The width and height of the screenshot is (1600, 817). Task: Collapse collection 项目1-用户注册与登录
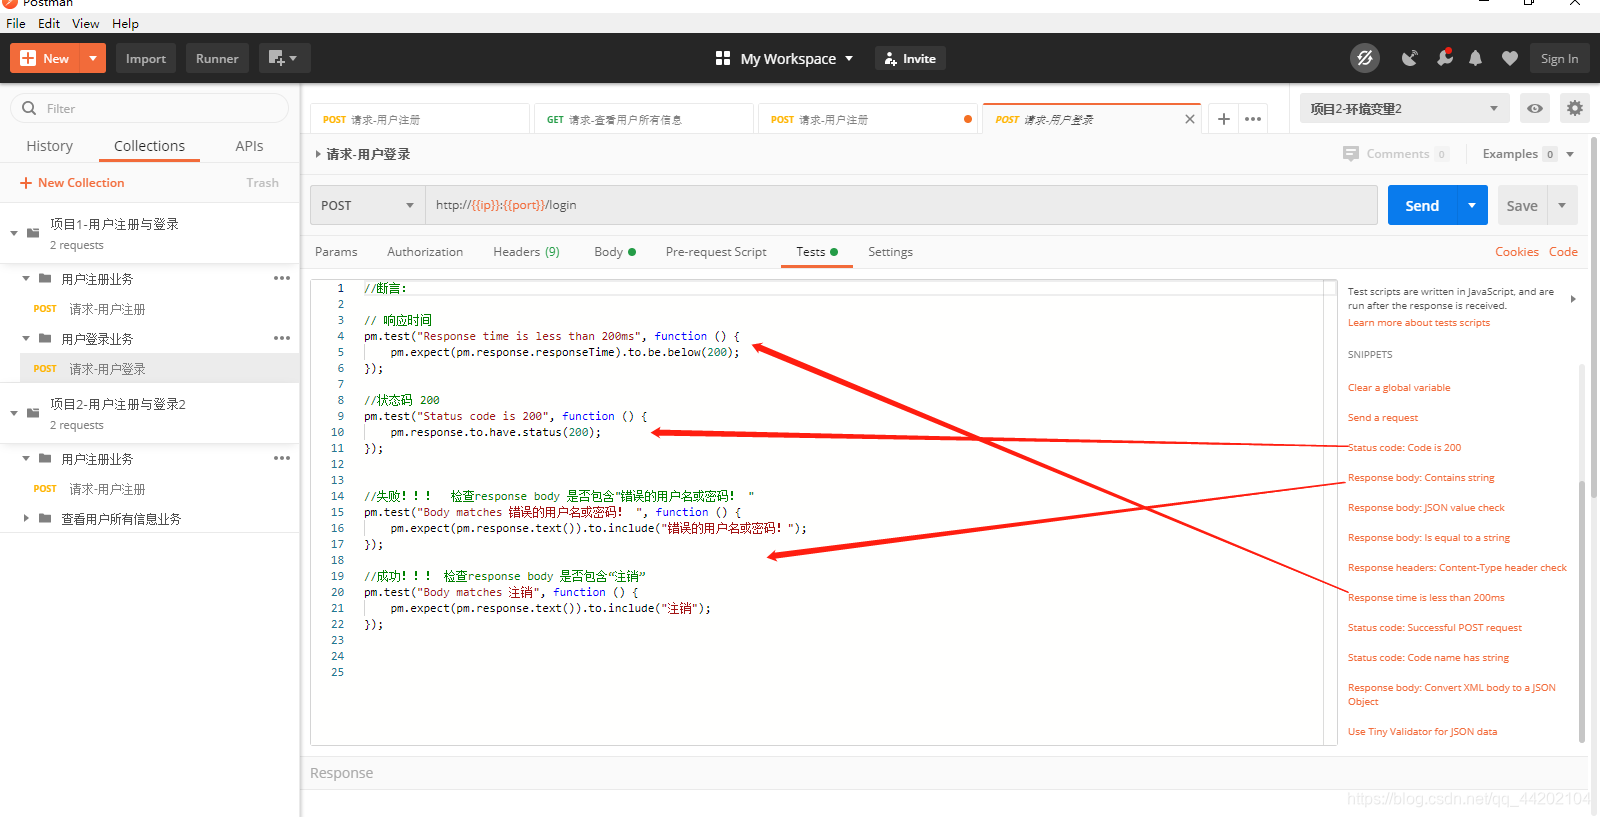click(x=14, y=233)
